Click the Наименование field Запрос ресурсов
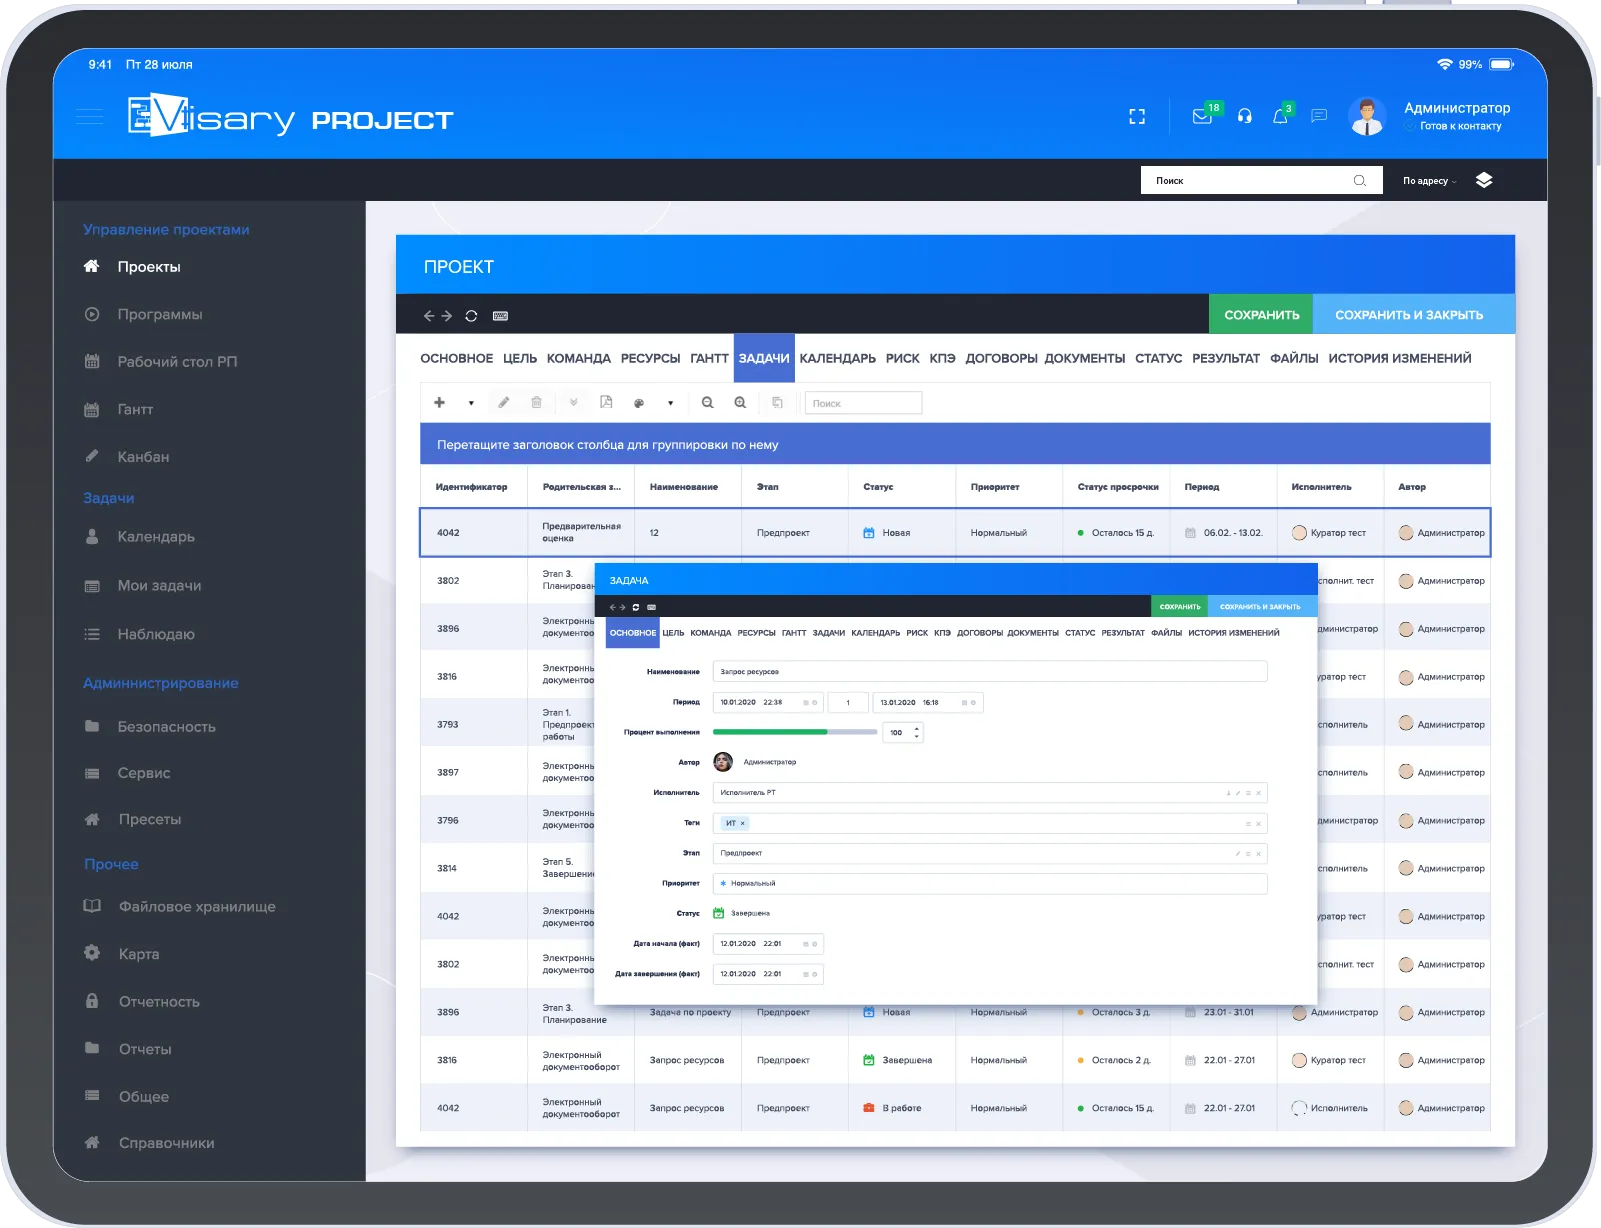Screen dimensions: 1601x1228 click(x=990, y=672)
